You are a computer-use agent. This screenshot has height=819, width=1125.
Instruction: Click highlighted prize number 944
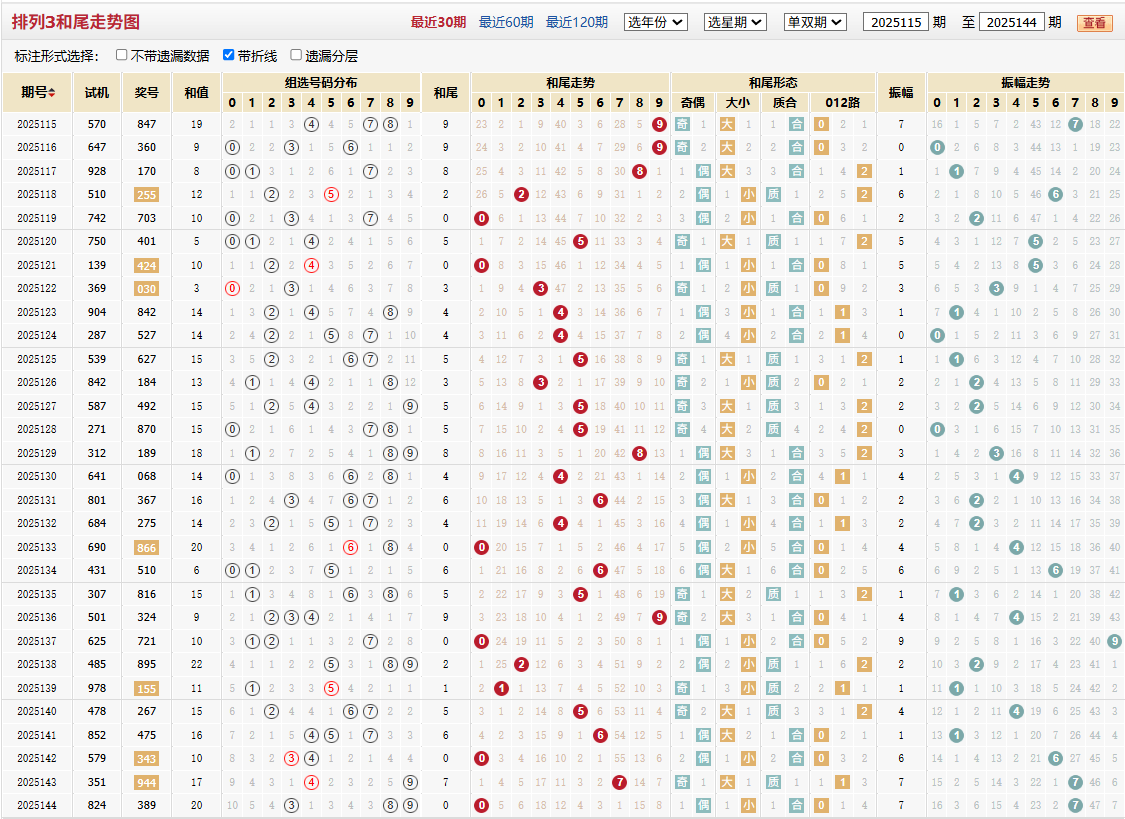[146, 782]
